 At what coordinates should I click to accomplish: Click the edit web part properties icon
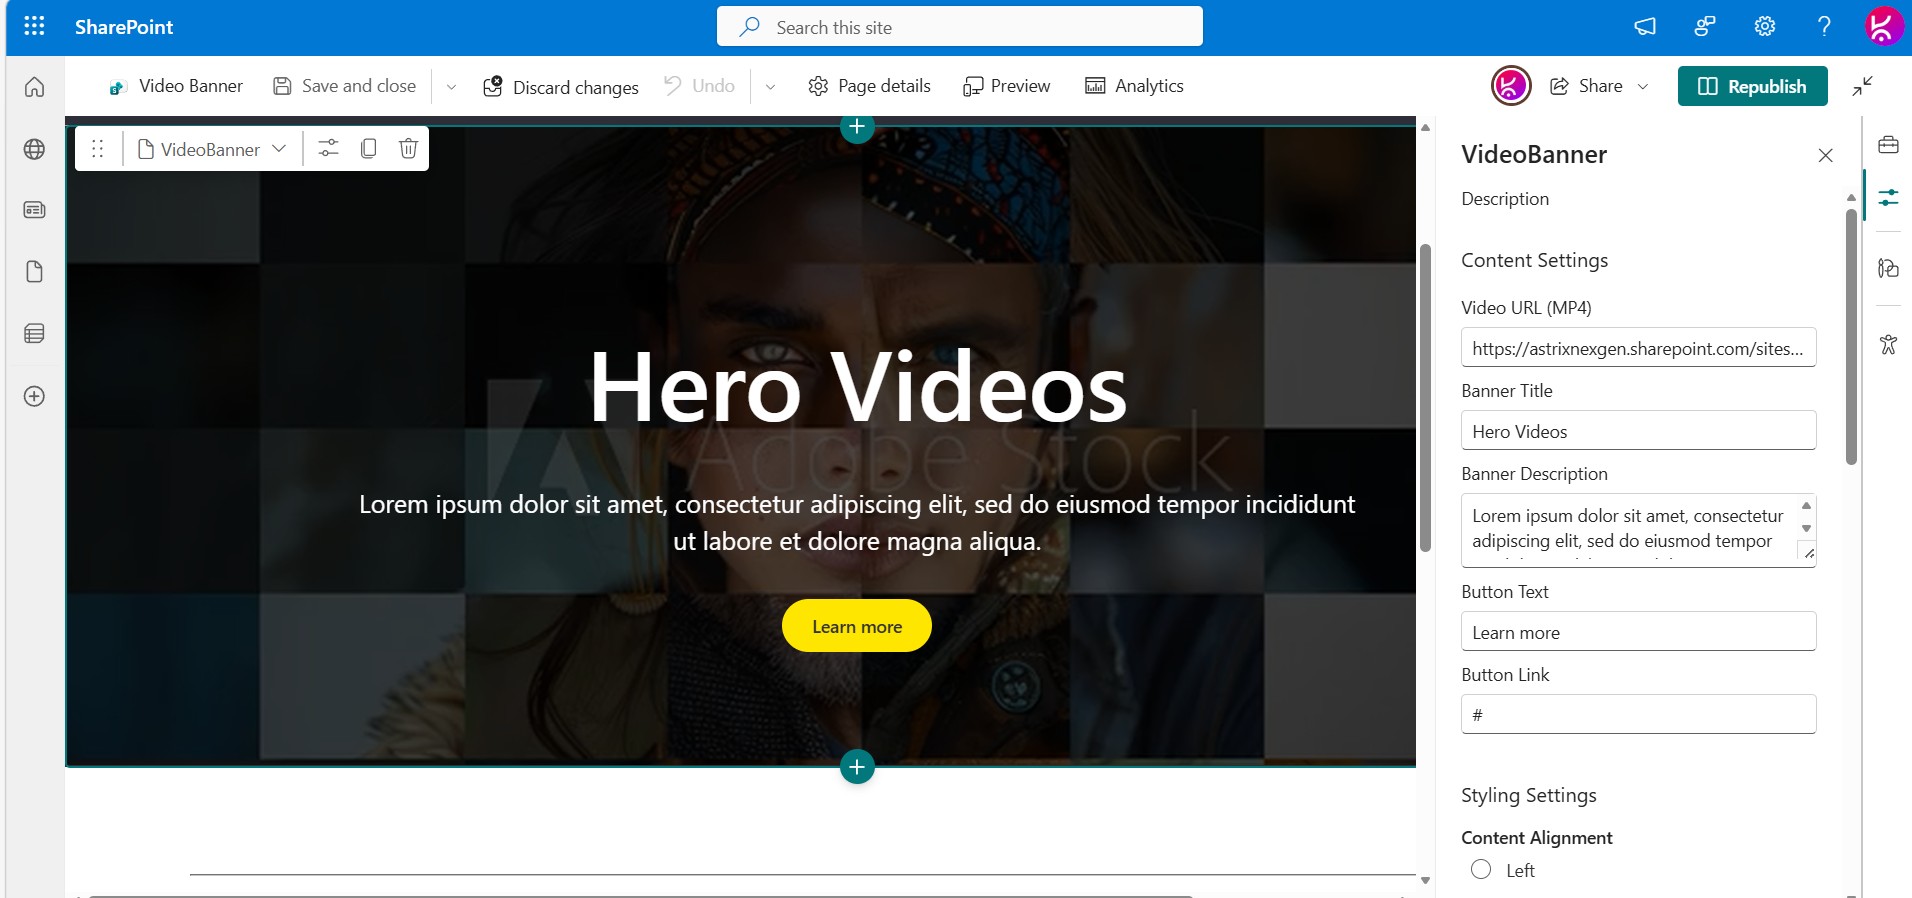tap(328, 149)
